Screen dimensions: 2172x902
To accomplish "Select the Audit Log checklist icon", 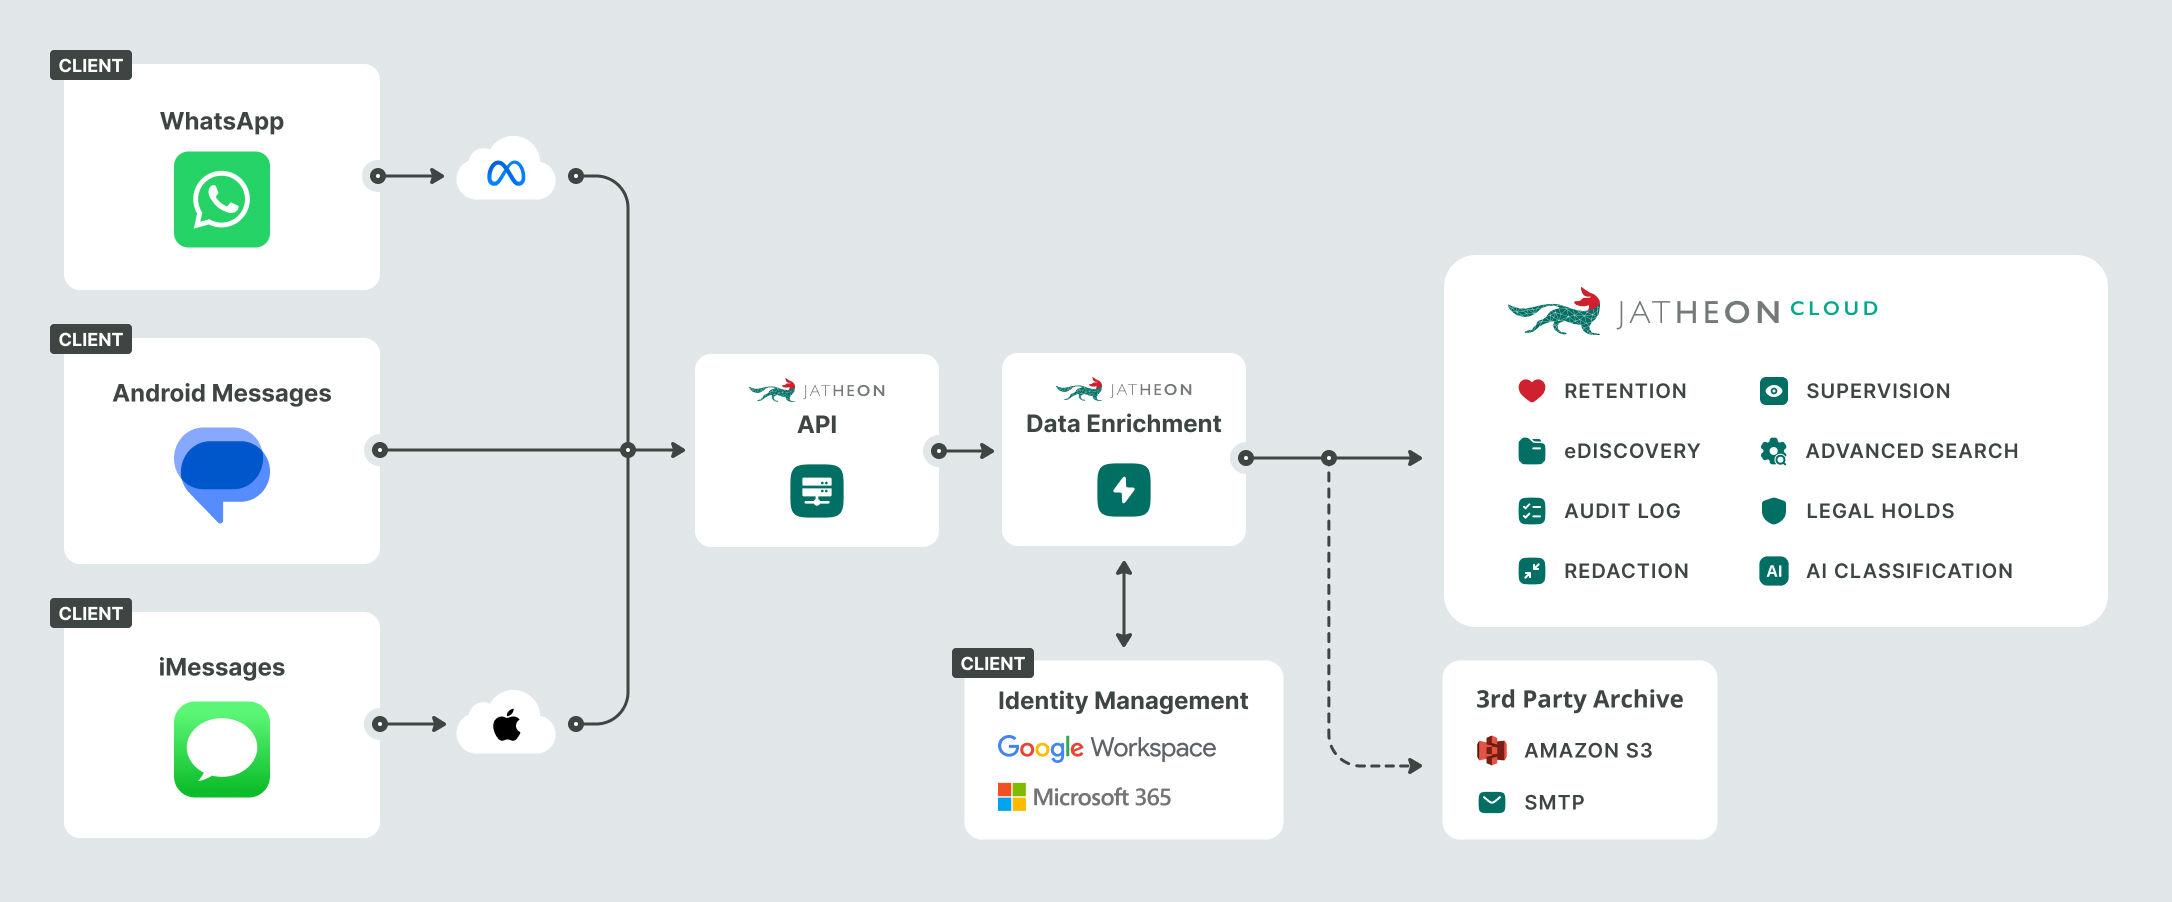I will click(1532, 511).
